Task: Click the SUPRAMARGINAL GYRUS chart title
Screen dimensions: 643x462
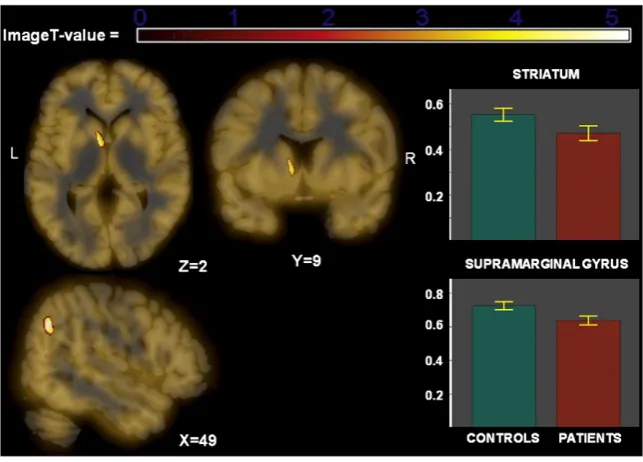Action: coord(546,264)
